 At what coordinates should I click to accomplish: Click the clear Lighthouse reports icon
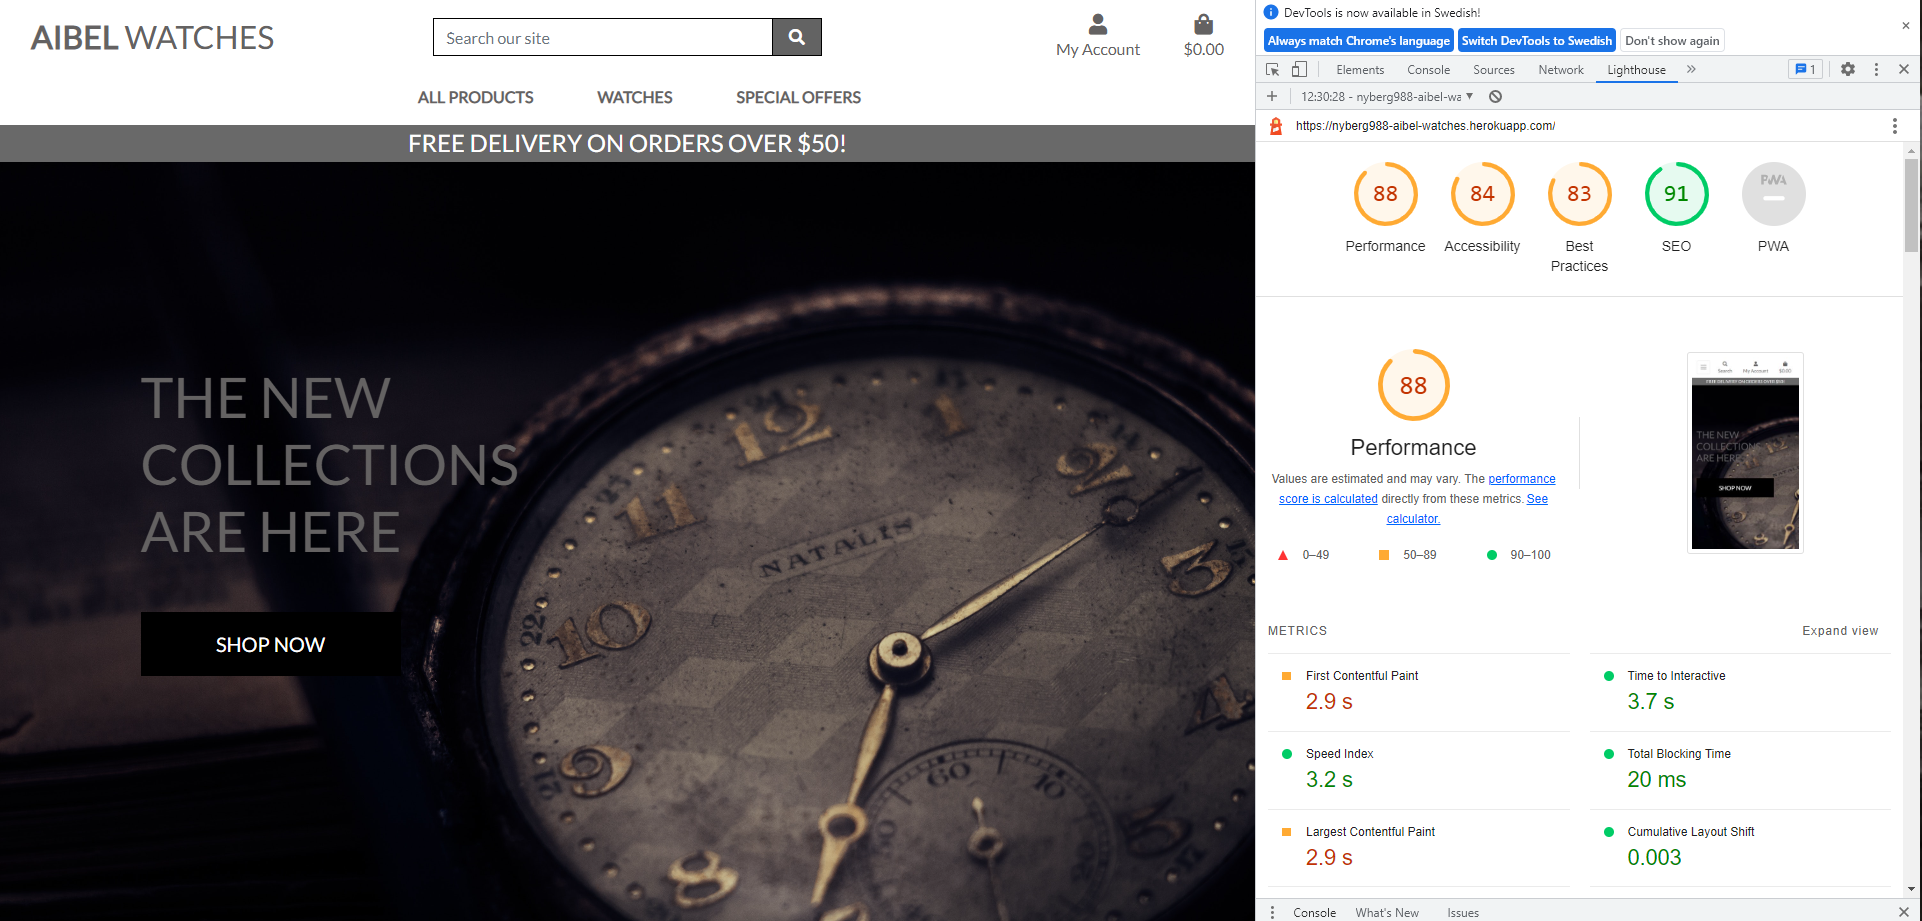1494,96
